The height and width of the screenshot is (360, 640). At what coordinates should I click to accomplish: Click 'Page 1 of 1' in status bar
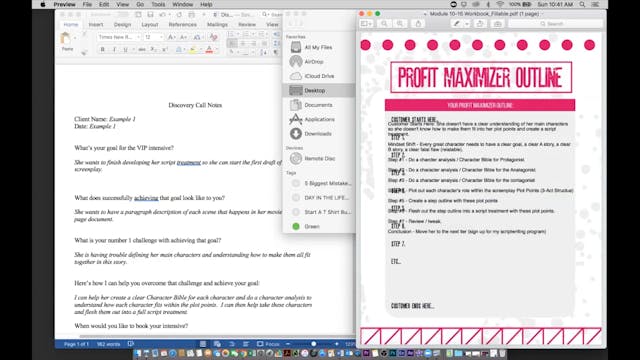tap(76, 344)
